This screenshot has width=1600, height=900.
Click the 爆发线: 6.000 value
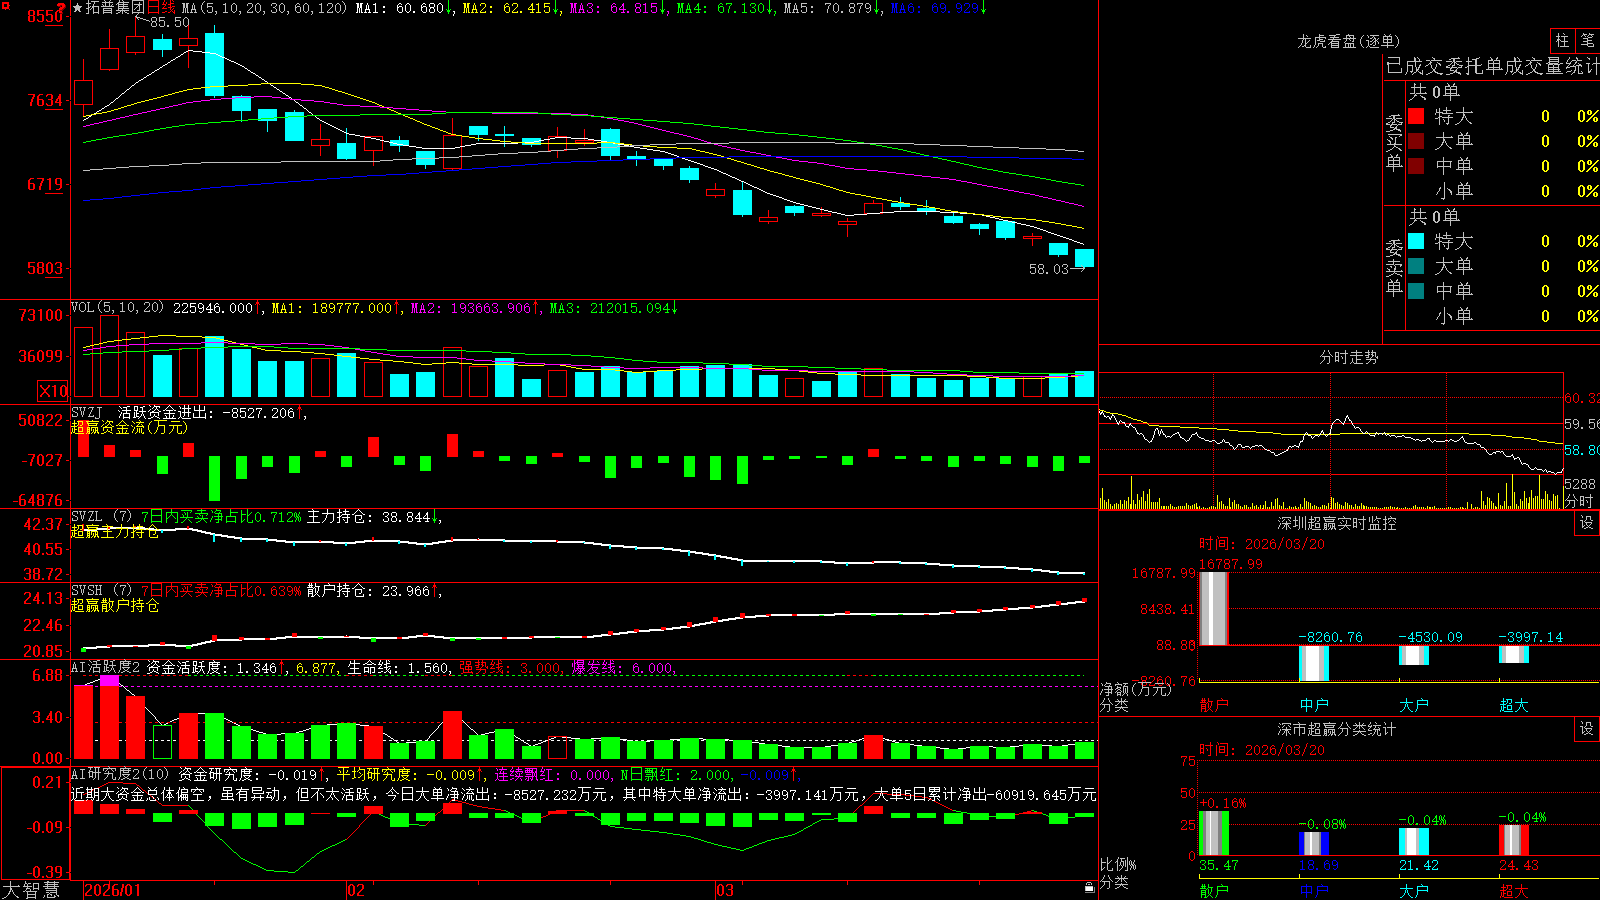point(624,668)
